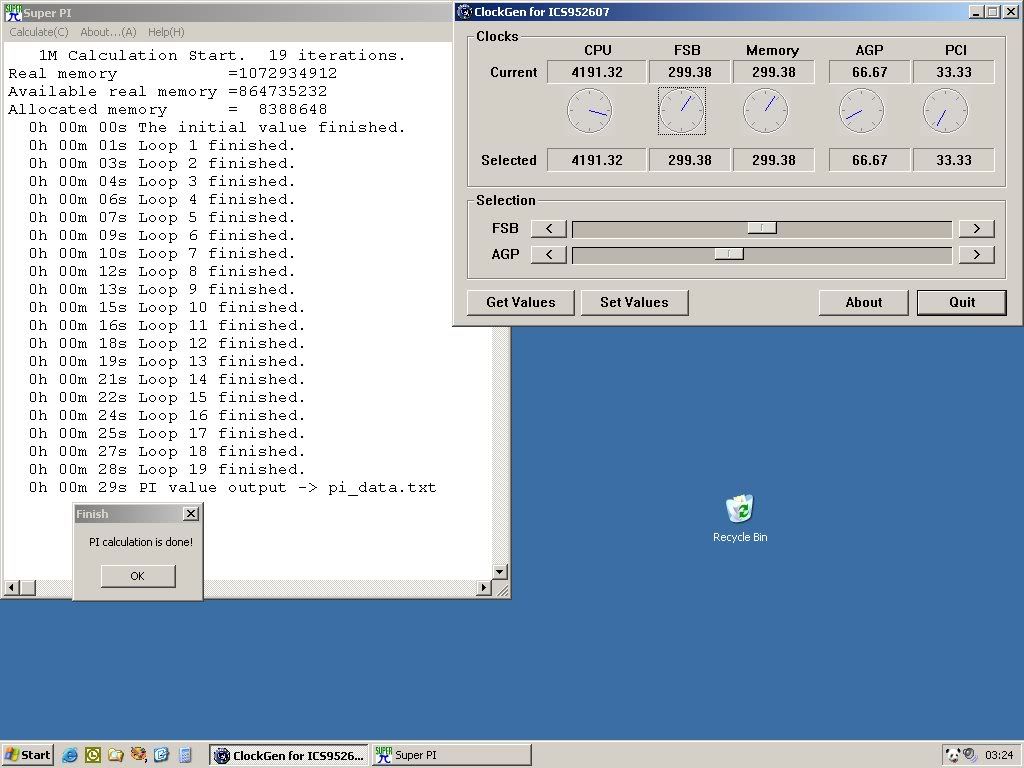The image size is (1024, 768).
Task: Click Super PI scrollbar down arrow
Action: [500, 572]
